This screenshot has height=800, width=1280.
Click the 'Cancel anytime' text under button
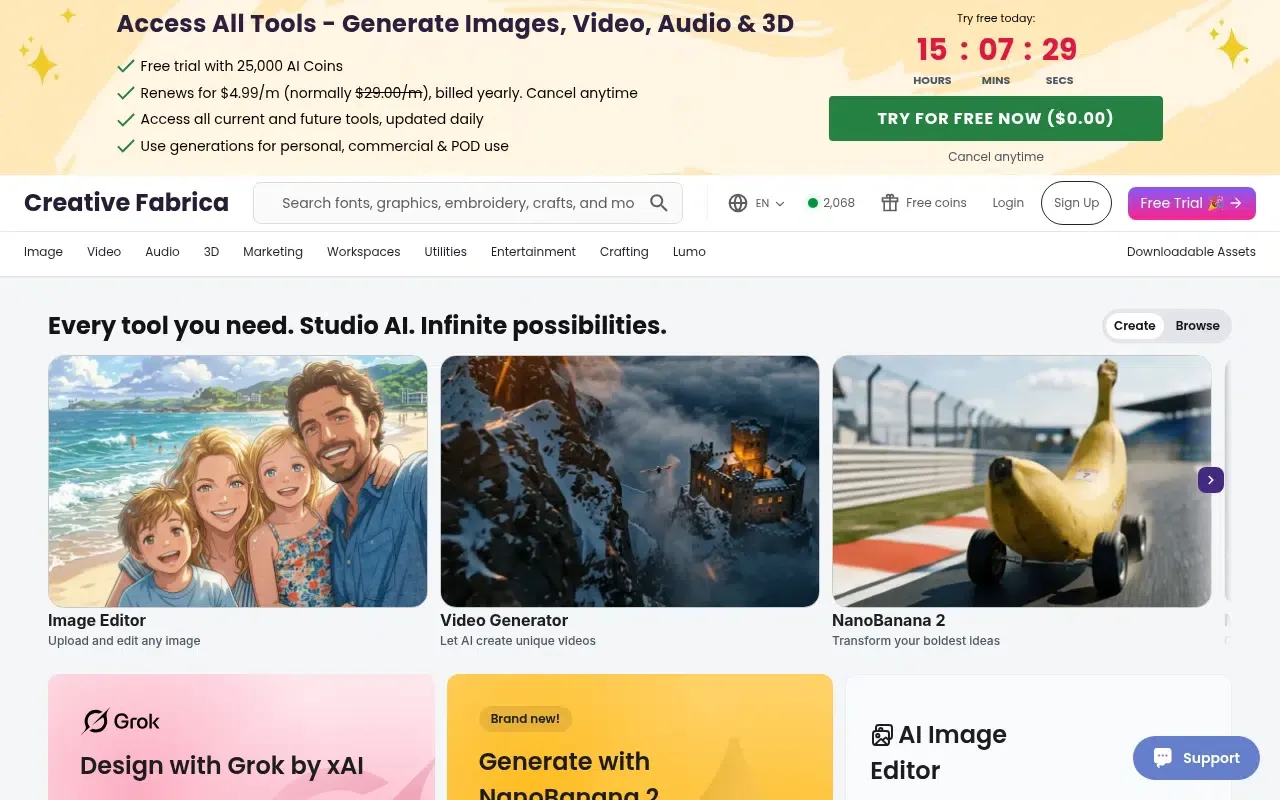(x=996, y=157)
